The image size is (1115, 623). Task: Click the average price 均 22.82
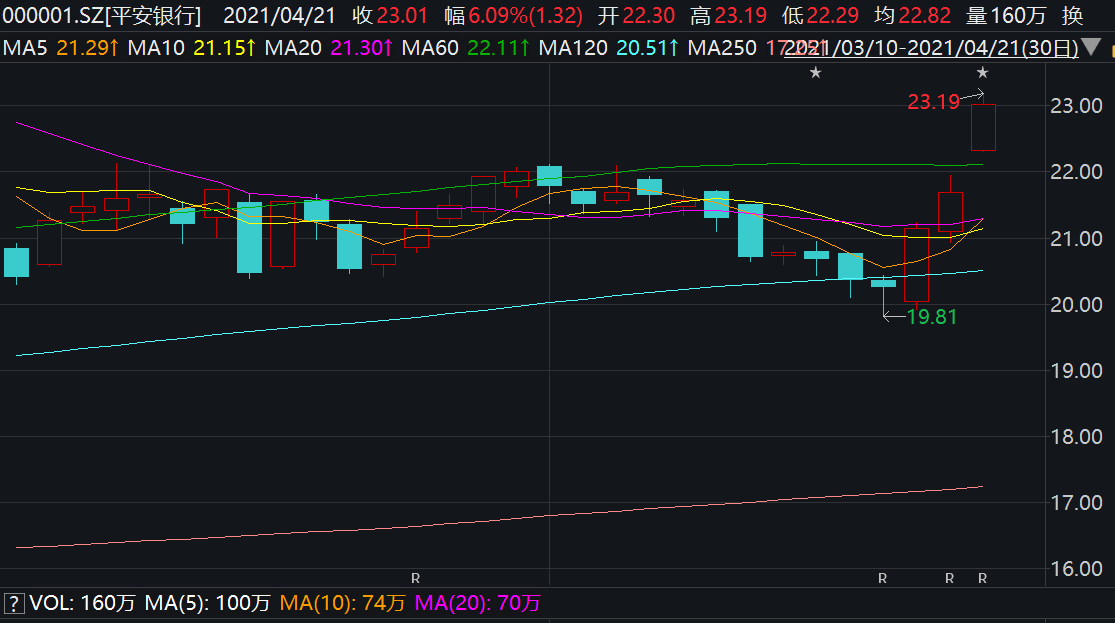tap(912, 16)
